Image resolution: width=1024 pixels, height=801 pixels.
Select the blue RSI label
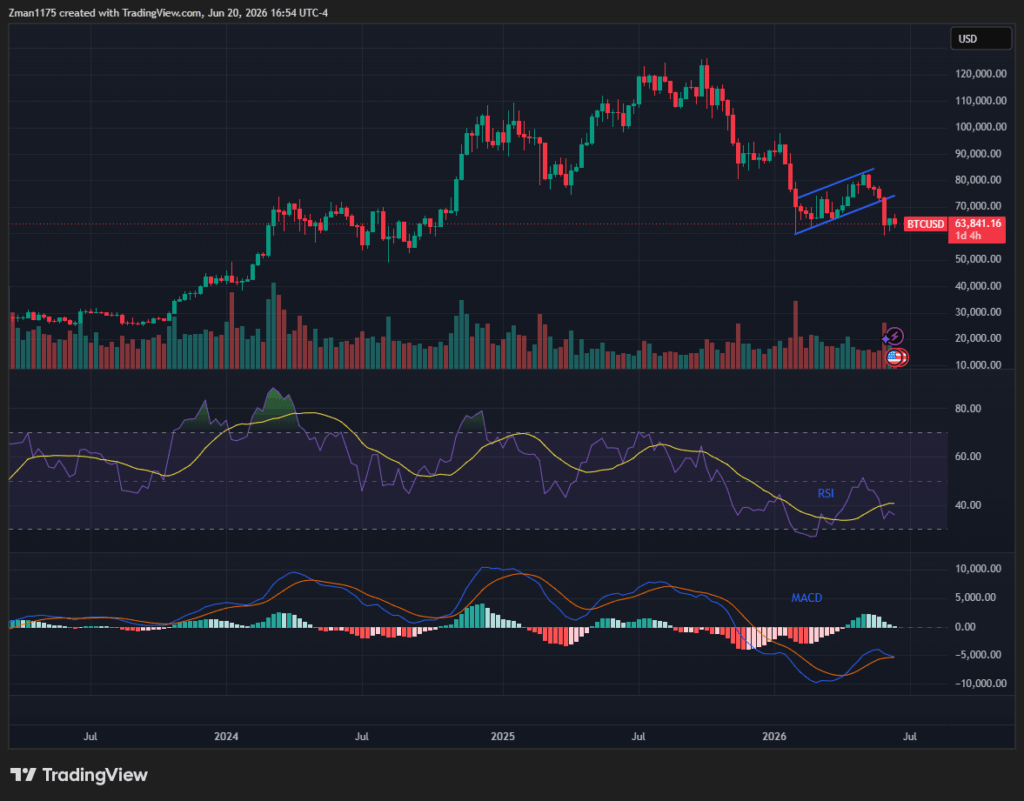tap(826, 494)
